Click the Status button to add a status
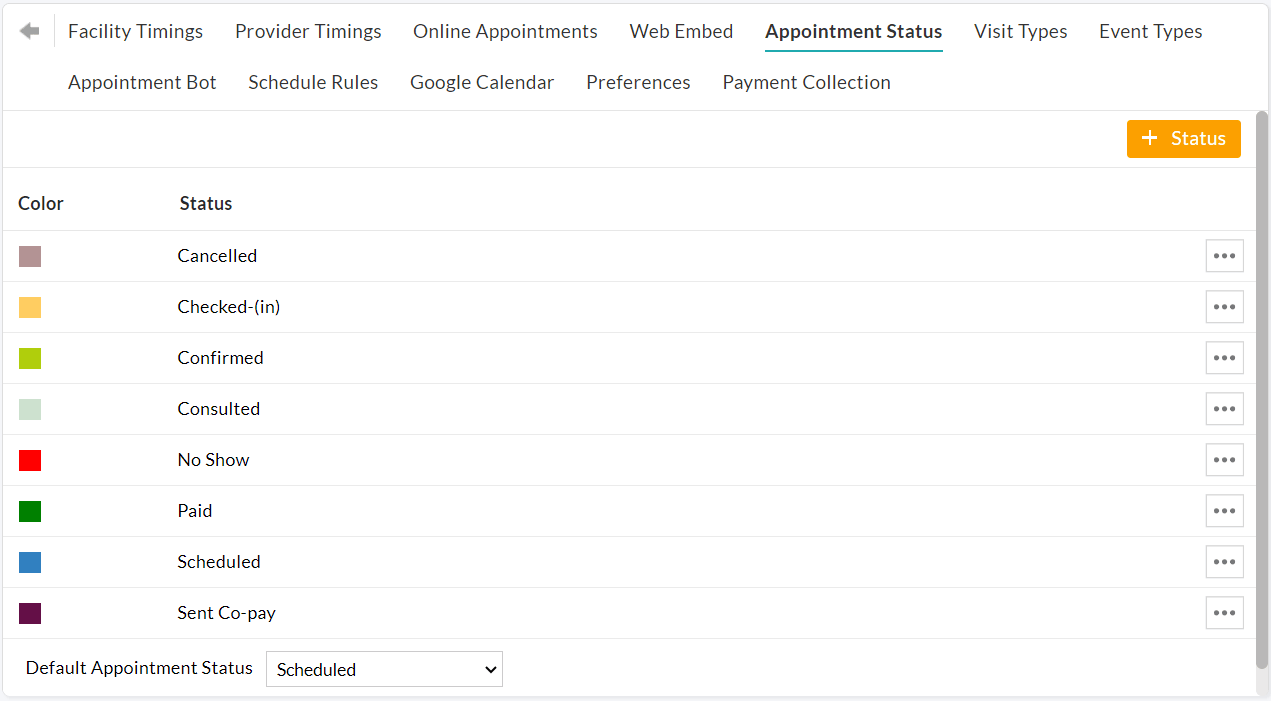This screenshot has height=701, width=1271. (1183, 138)
